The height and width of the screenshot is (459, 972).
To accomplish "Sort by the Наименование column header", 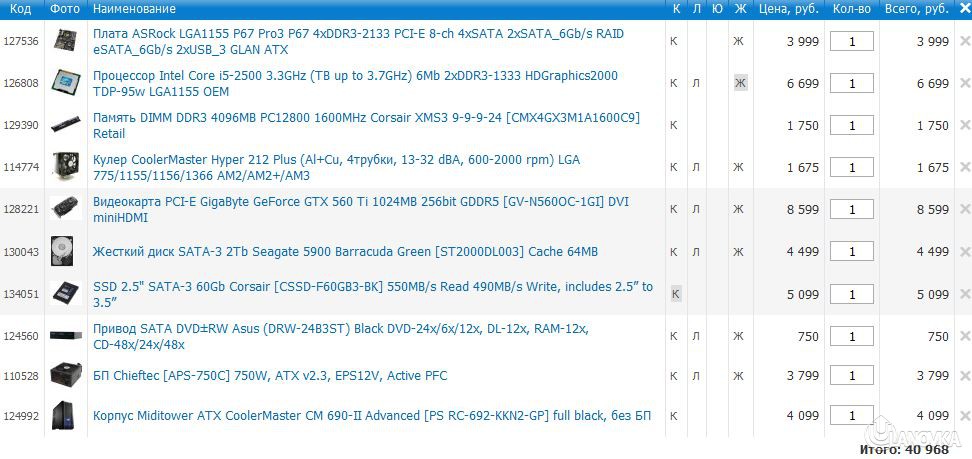I will pos(134,9).
